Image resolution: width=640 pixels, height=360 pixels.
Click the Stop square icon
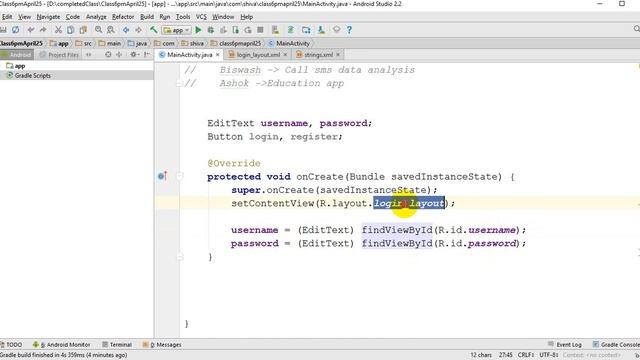[x=260, y=30]
